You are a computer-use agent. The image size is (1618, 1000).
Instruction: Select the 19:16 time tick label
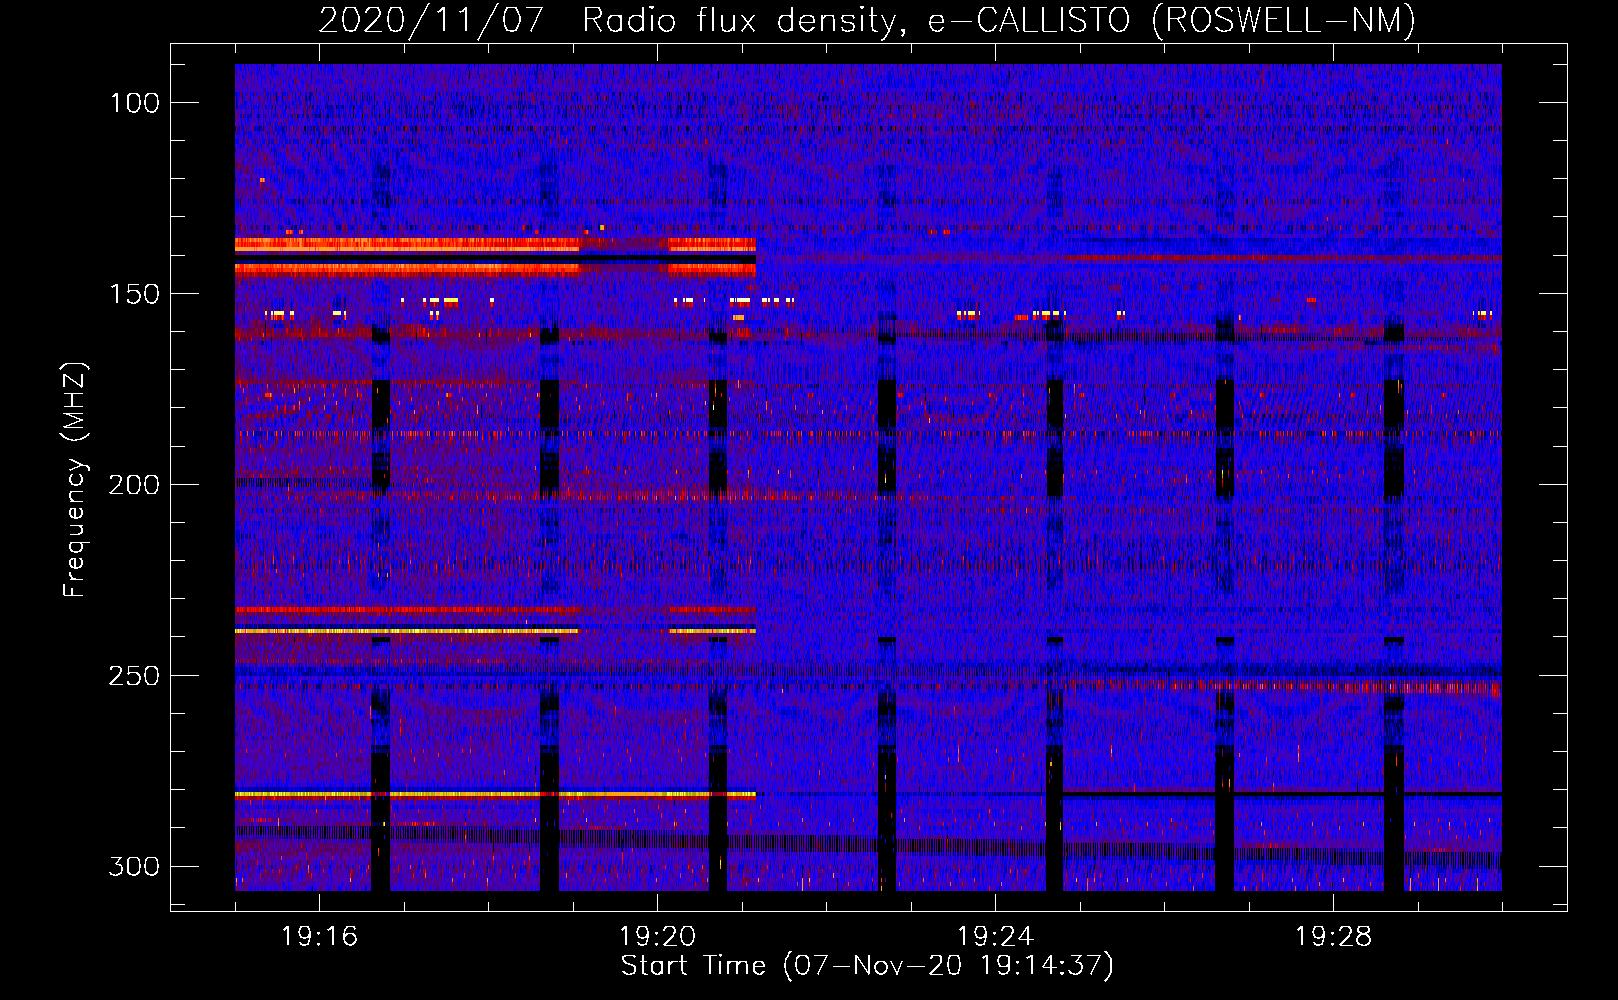[x=320, y=937]
